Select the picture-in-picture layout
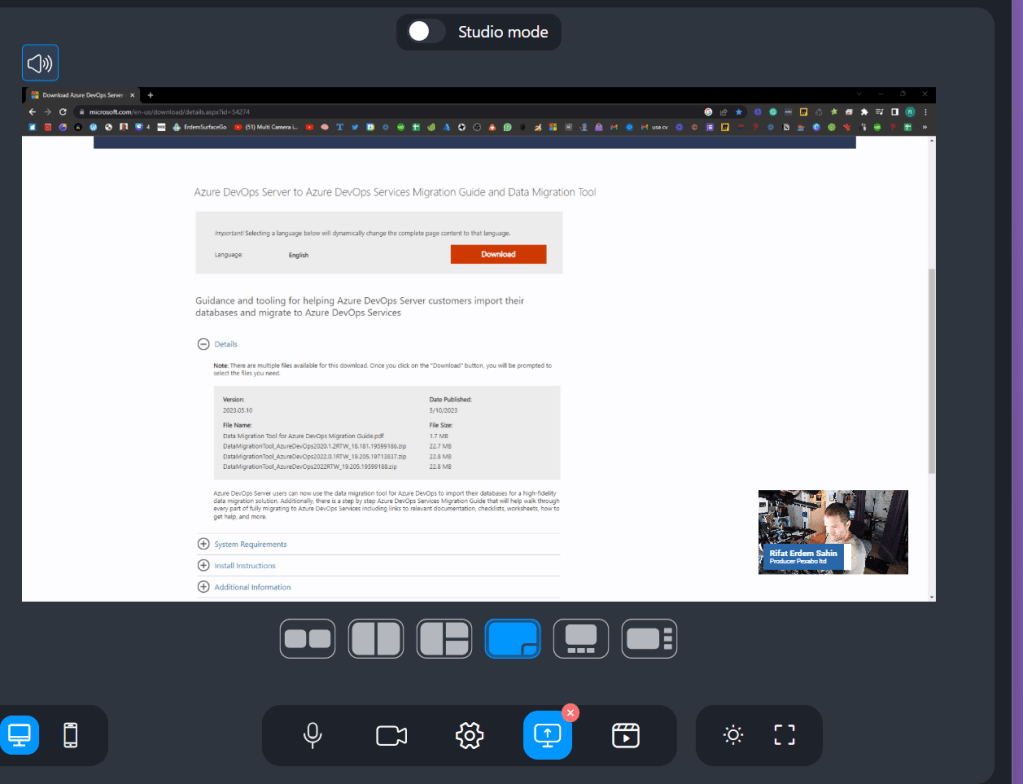The width and height of the screenshot is (1023, 784). (x=513, y=639)
